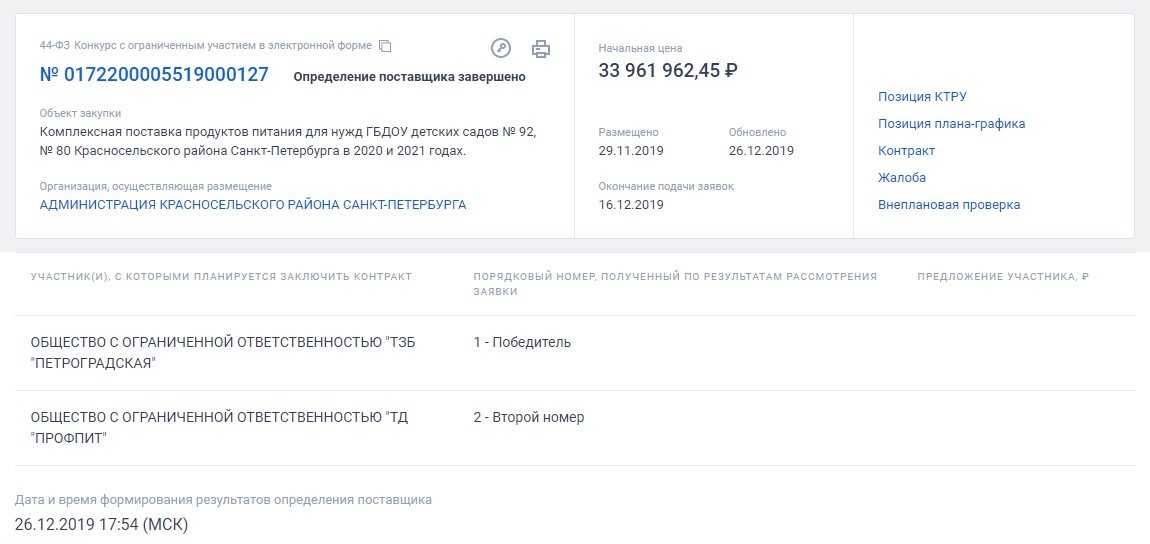Click the "1 - Победитель" cell
1150x544 pixels.
(x=522, y=343)
